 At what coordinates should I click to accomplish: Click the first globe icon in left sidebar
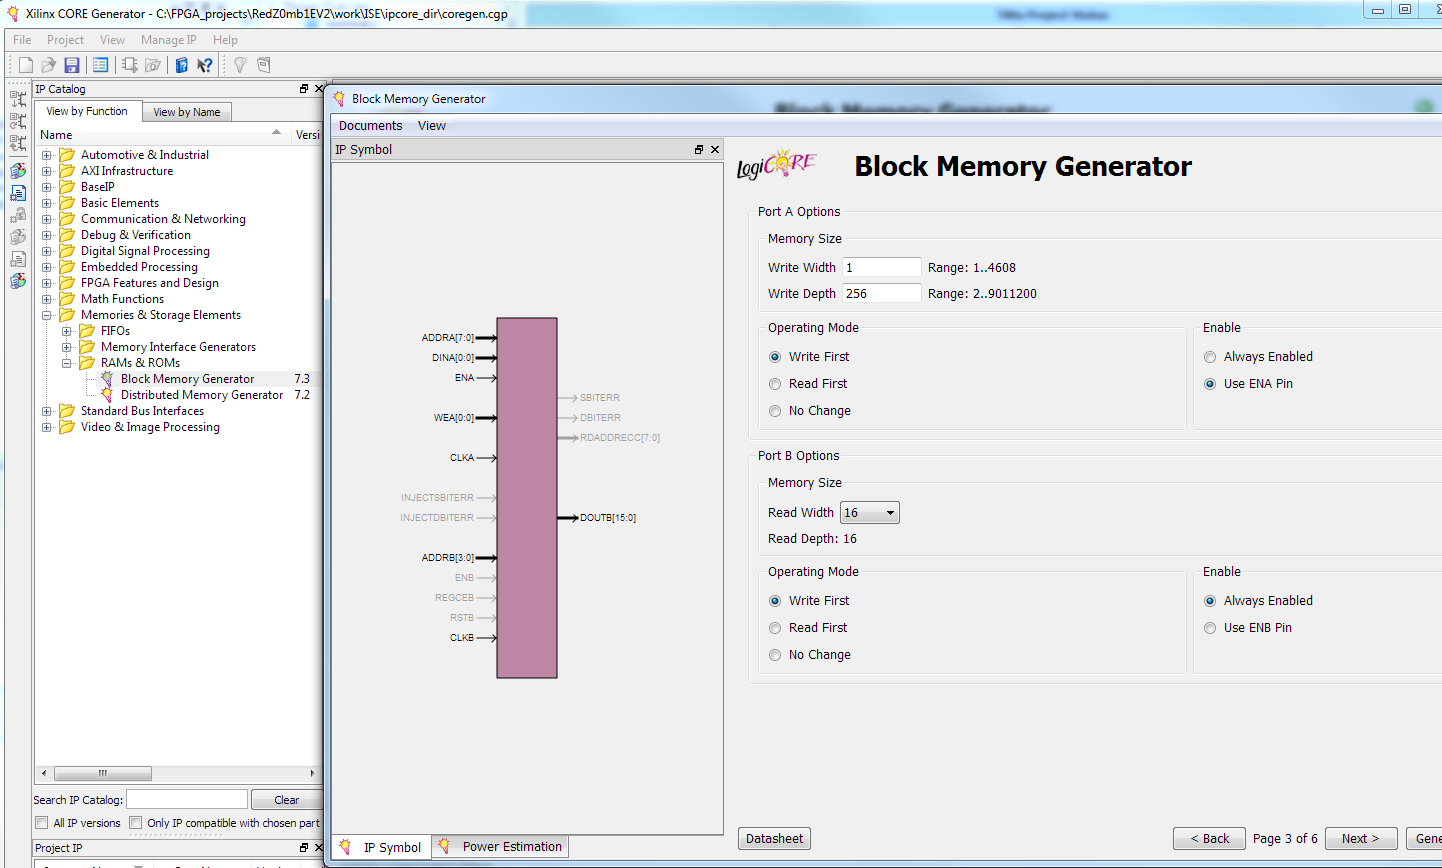tap(18, 171)
